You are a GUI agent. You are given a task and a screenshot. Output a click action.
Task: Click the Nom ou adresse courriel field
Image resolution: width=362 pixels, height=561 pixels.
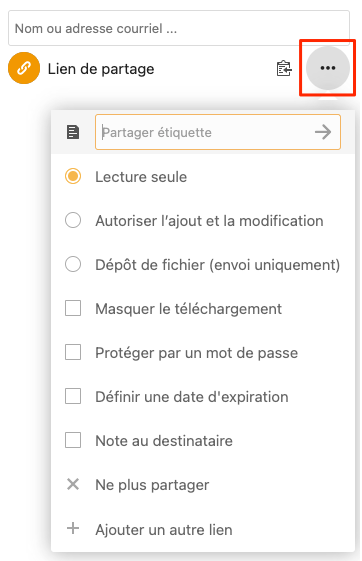click(179, 28)
